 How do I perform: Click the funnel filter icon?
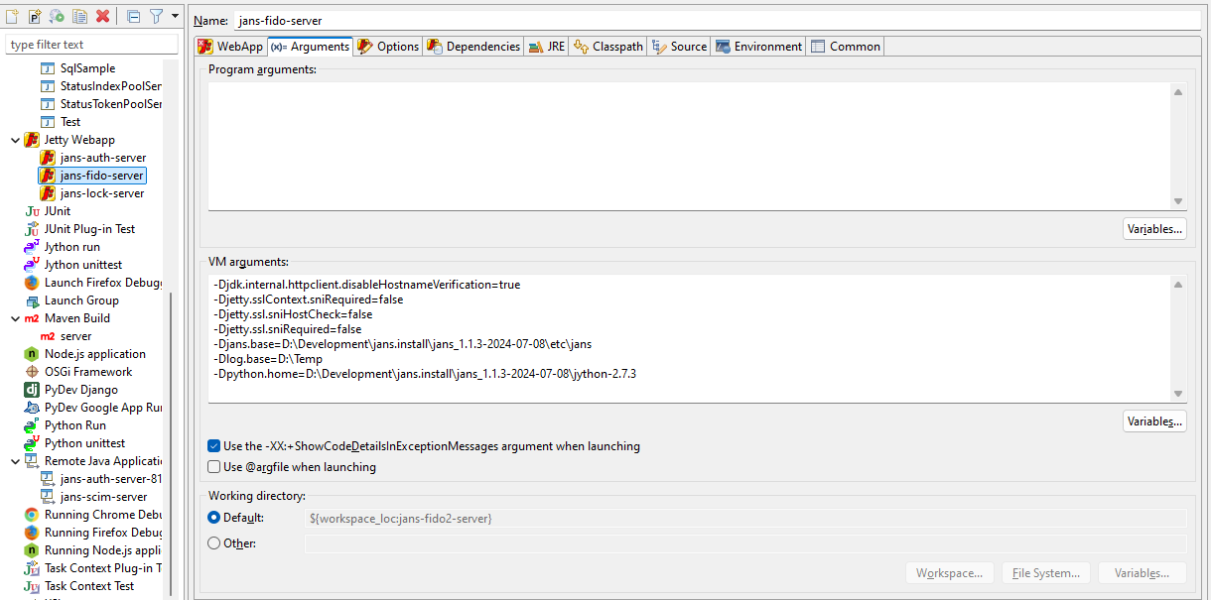tap(156, 16)
